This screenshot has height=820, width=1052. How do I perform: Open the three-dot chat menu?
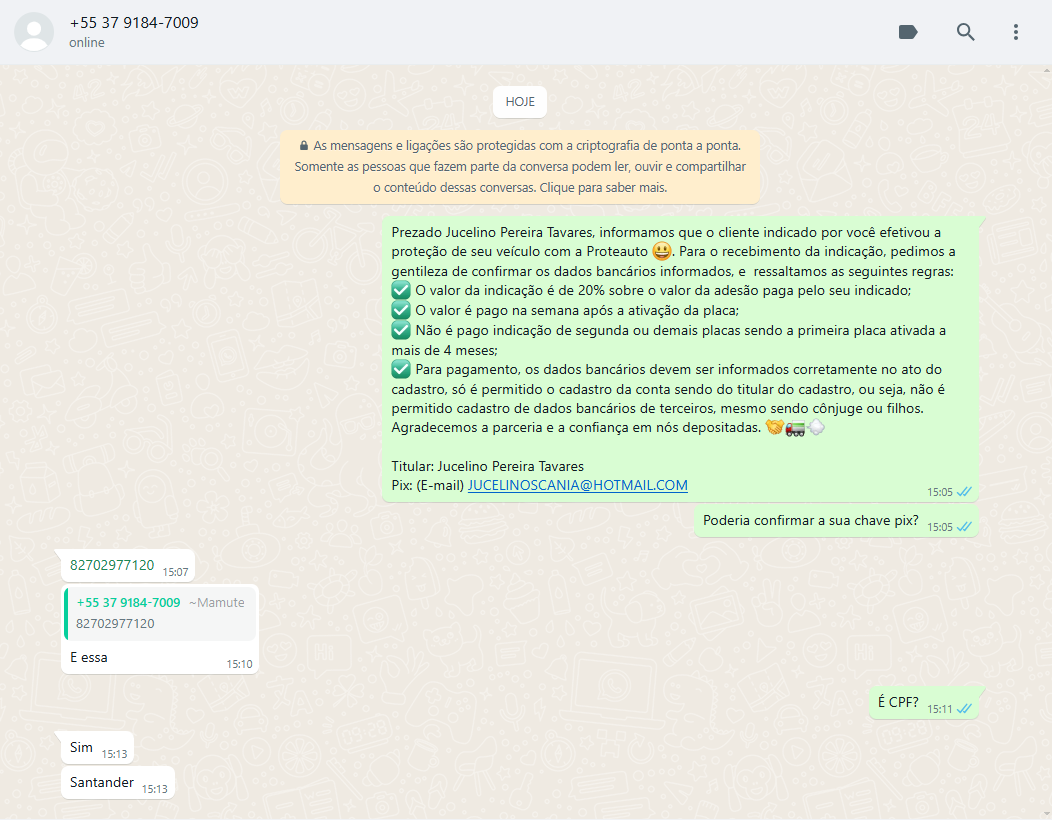point(1015,32)
